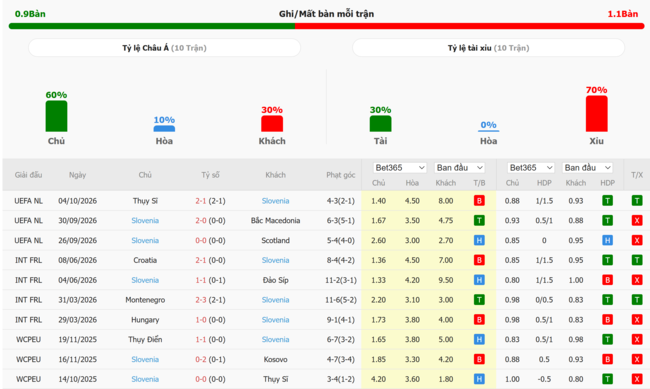This screenshot has width=650, height=389.
Task: Switch to the Tỷ lệ tài xỉu tab
Action: point(488,48)
